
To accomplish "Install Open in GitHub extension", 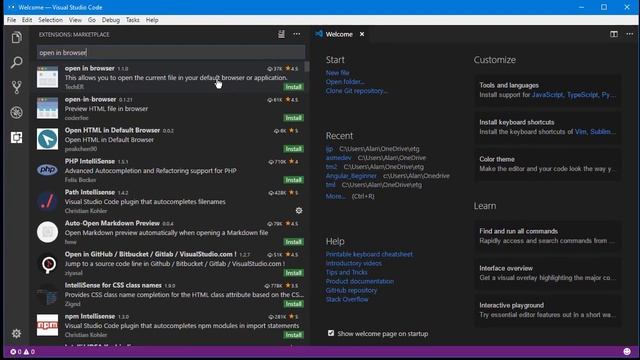I will tap(293, 273).
